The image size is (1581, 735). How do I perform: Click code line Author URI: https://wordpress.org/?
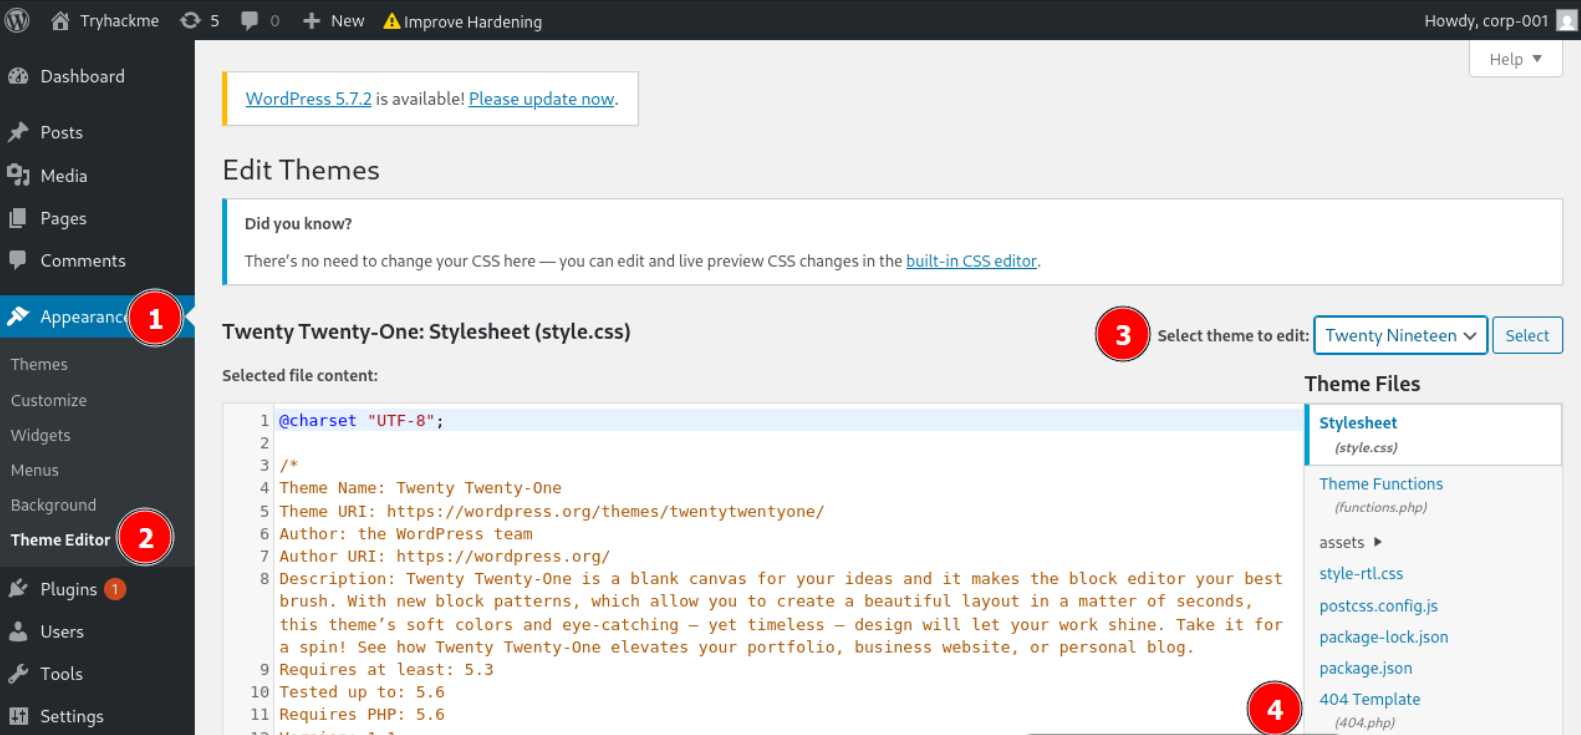point(444,556)
